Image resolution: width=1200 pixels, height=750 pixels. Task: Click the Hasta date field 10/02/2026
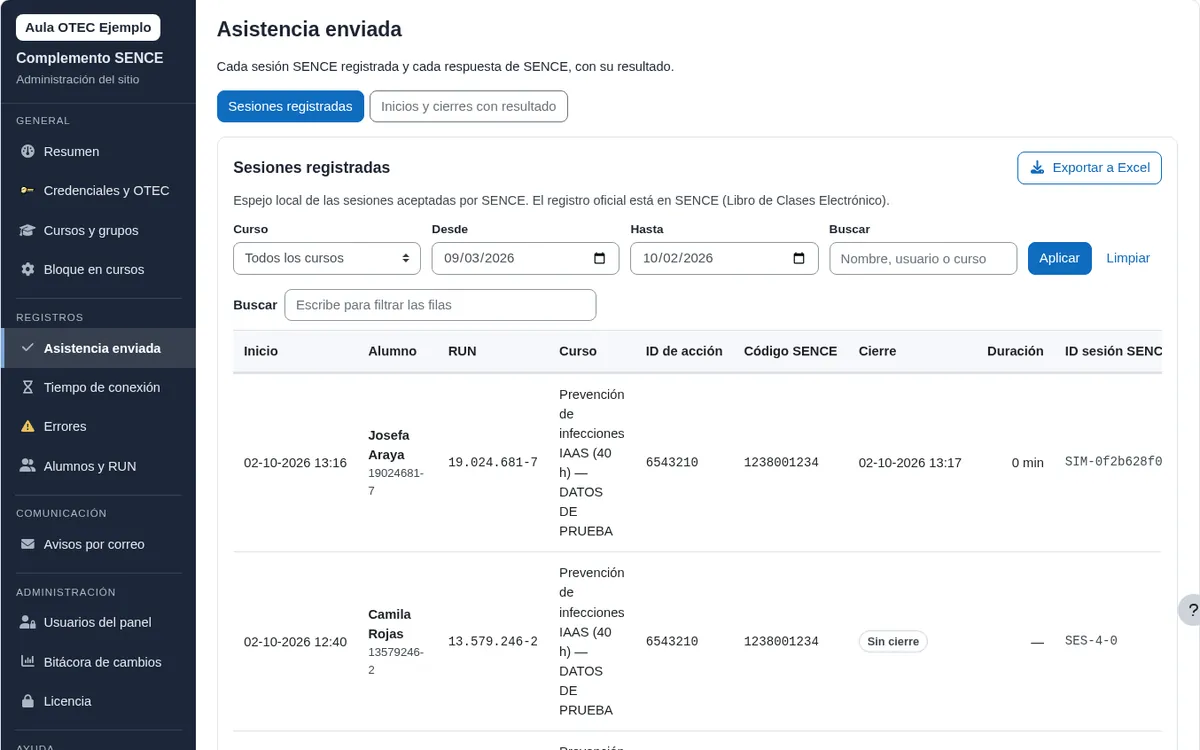click(x=724, y=258)
